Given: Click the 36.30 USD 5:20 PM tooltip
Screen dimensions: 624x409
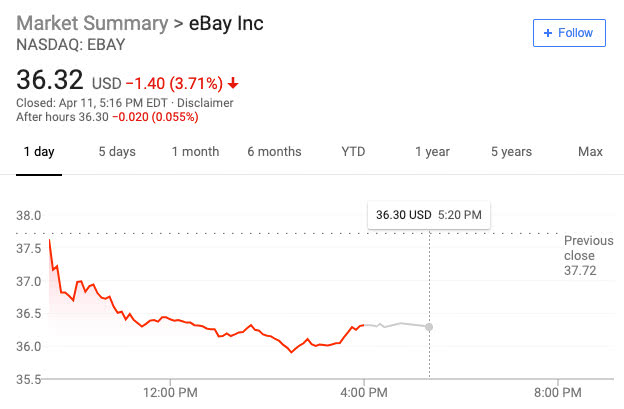Looking at the screenshot, I should click(429, 215).
